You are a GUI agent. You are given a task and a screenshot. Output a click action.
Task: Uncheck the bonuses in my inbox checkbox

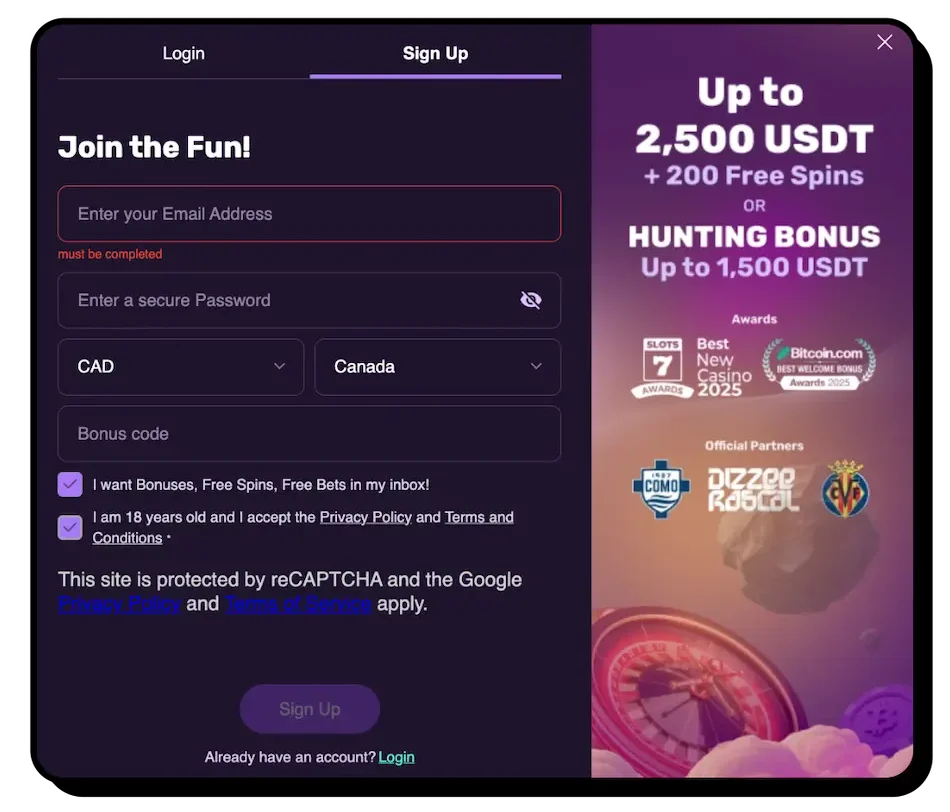pos(70,485)
